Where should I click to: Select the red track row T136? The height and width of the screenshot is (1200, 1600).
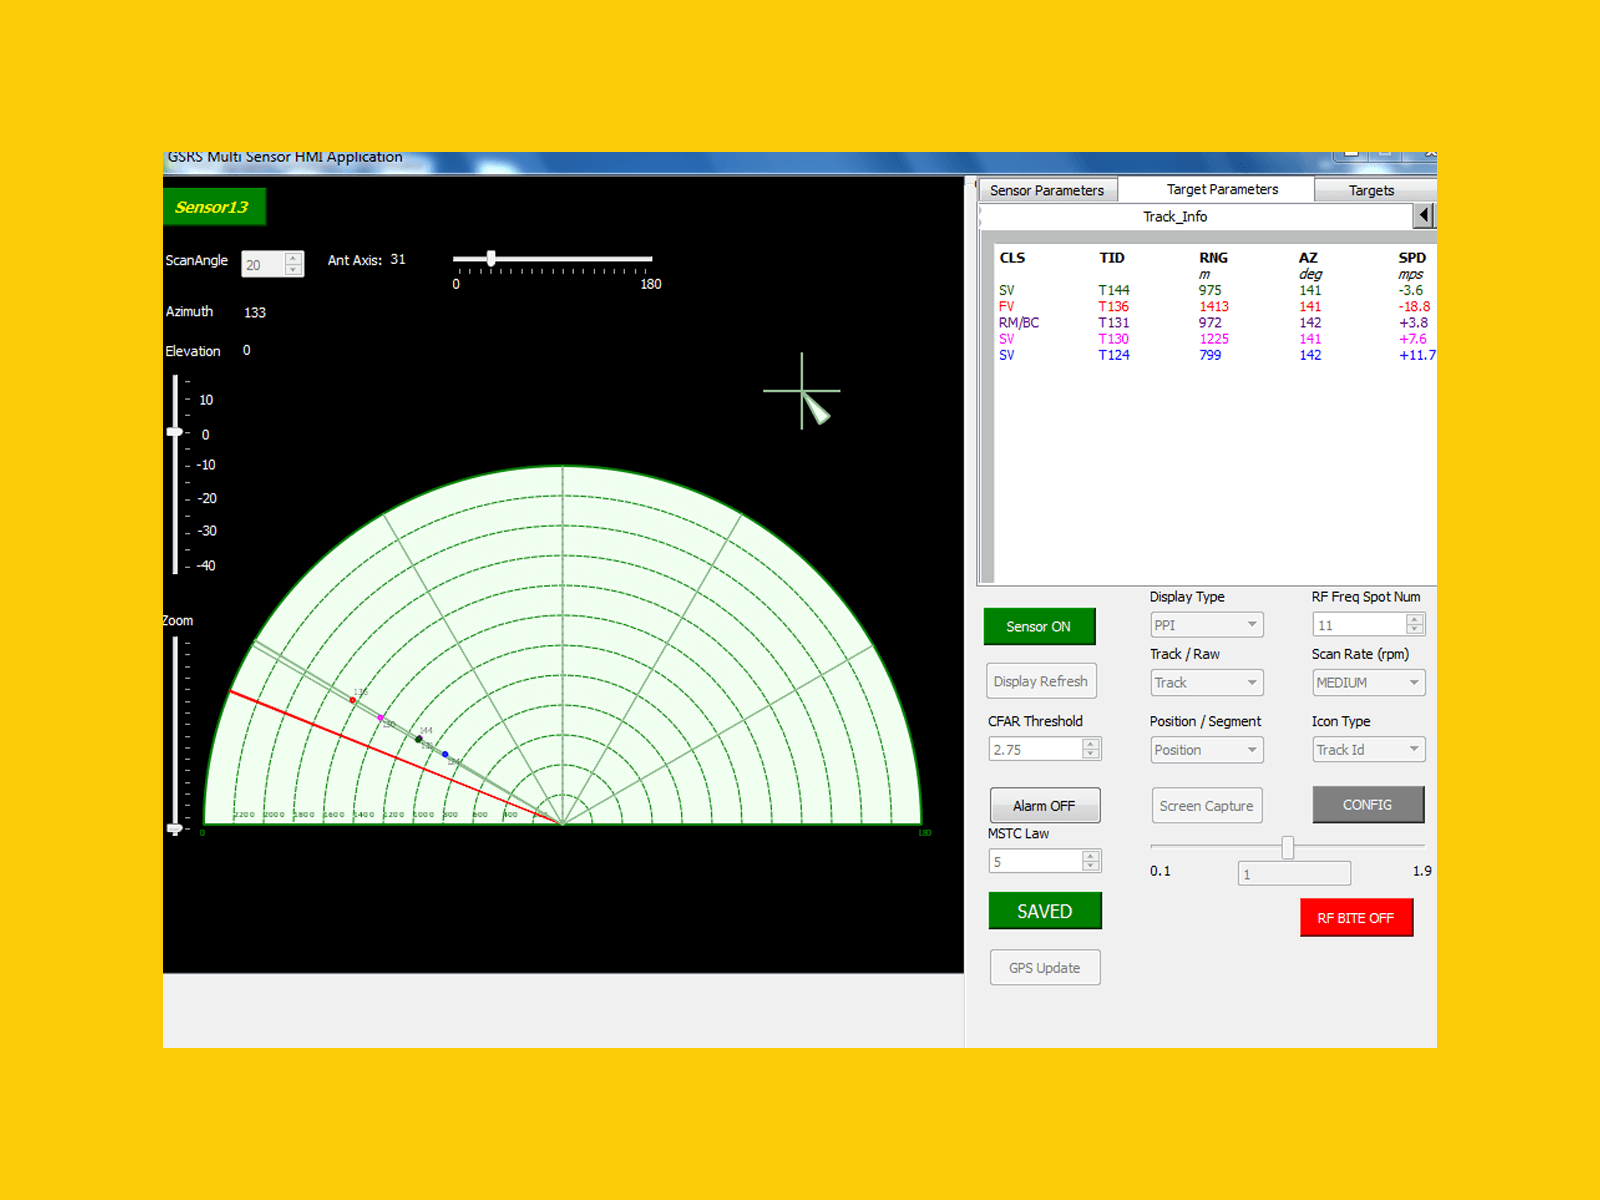point(1216,306)
